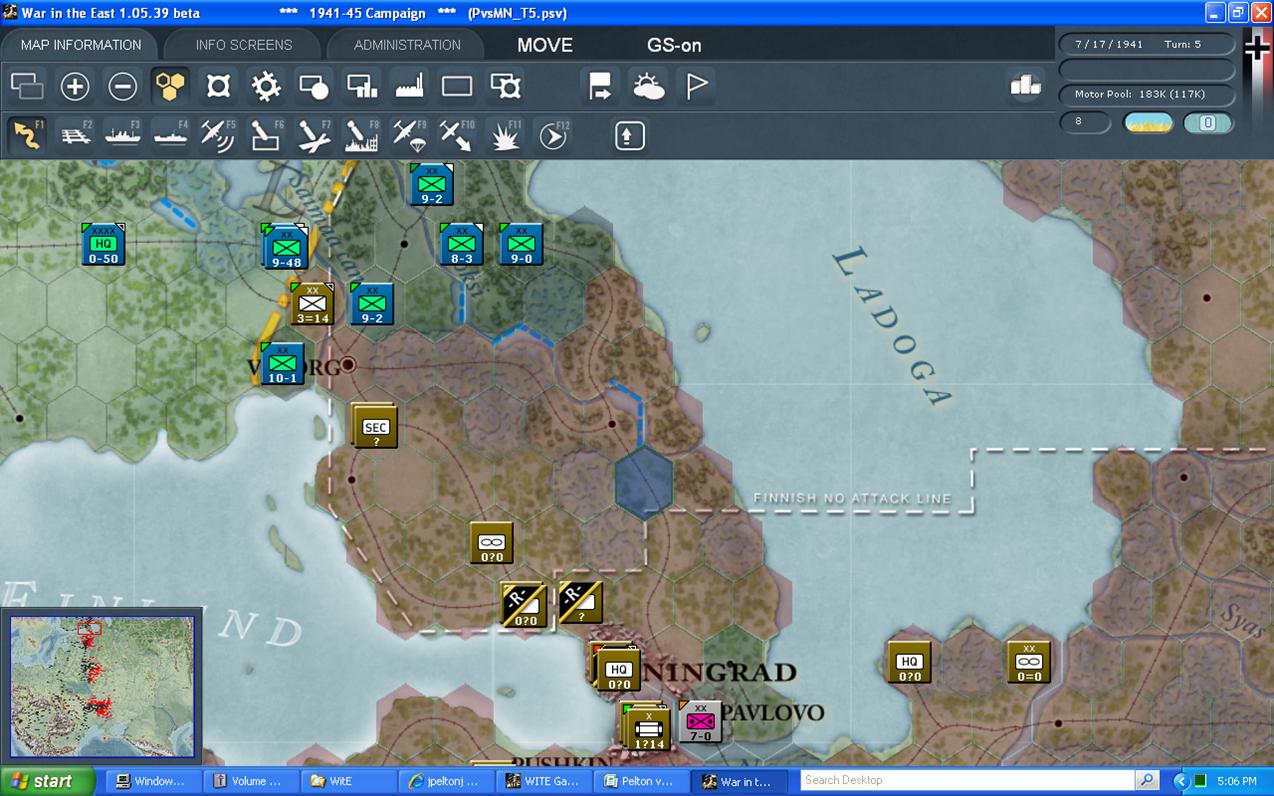1274x796 pixels.
Task: Select the Finnish 10-1 unit near Vyborg
Action: point(282,363)
